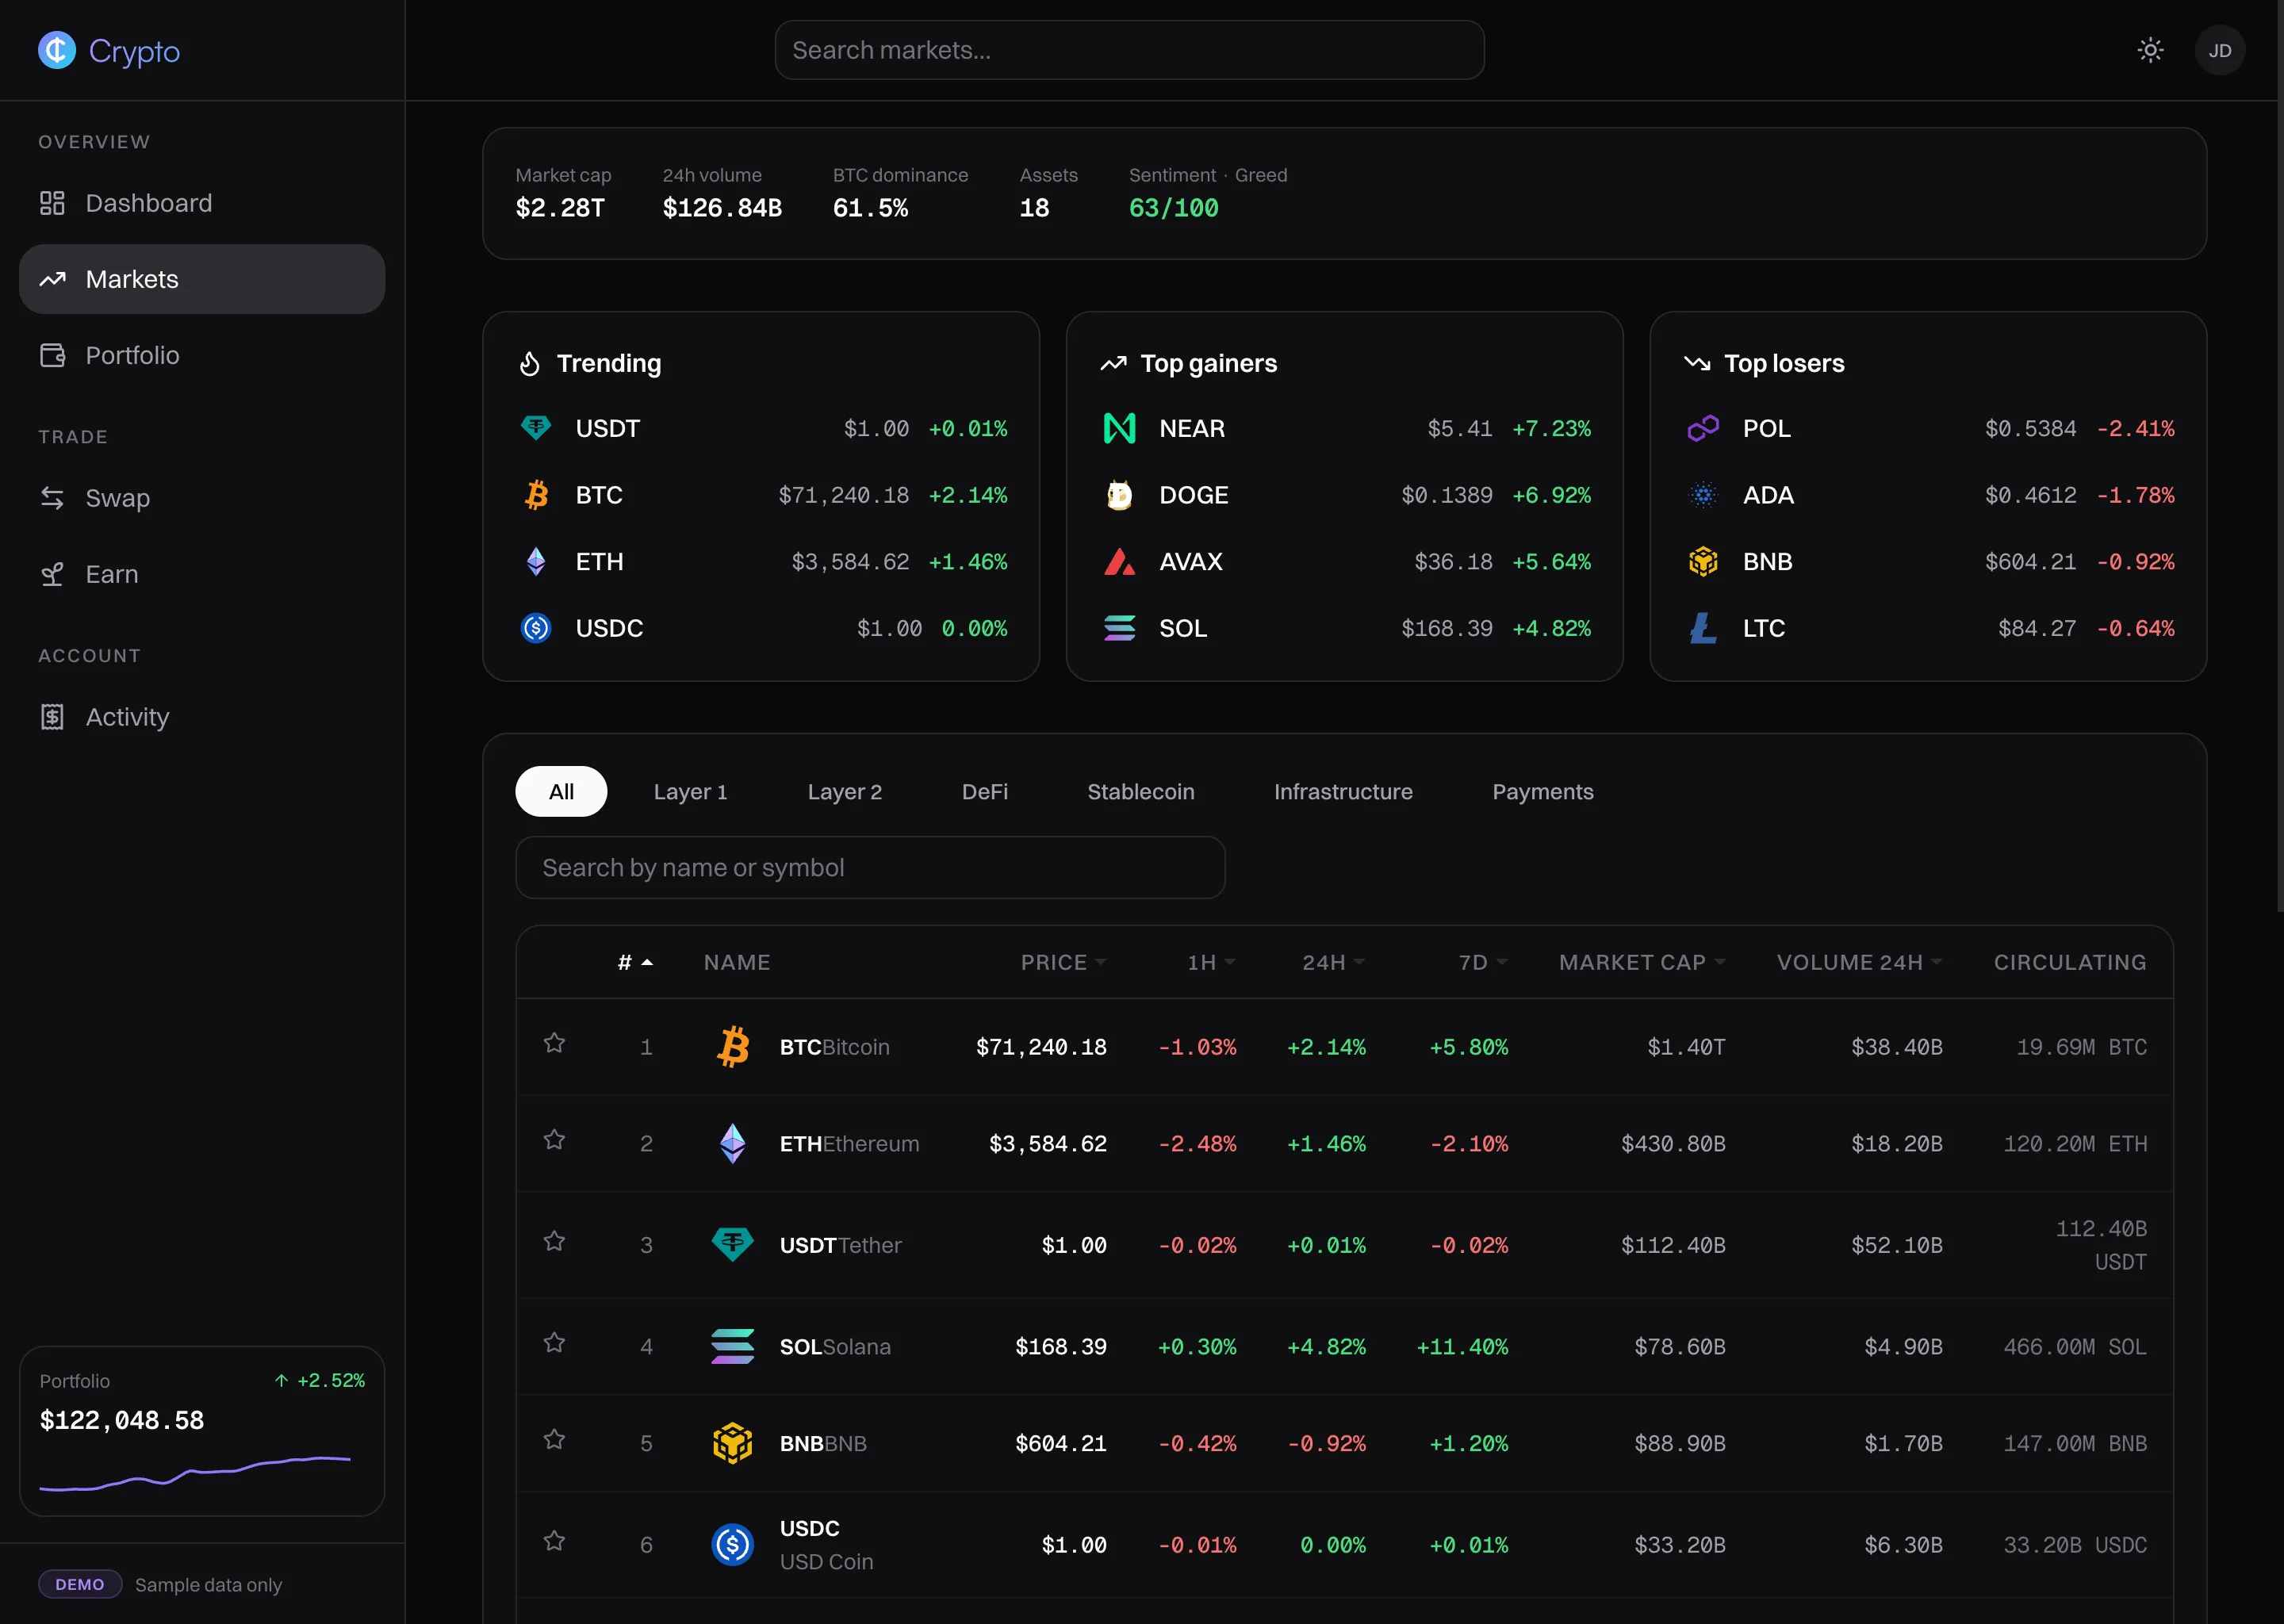
Task: Open the Earn page
Action: tap(202, 574)
